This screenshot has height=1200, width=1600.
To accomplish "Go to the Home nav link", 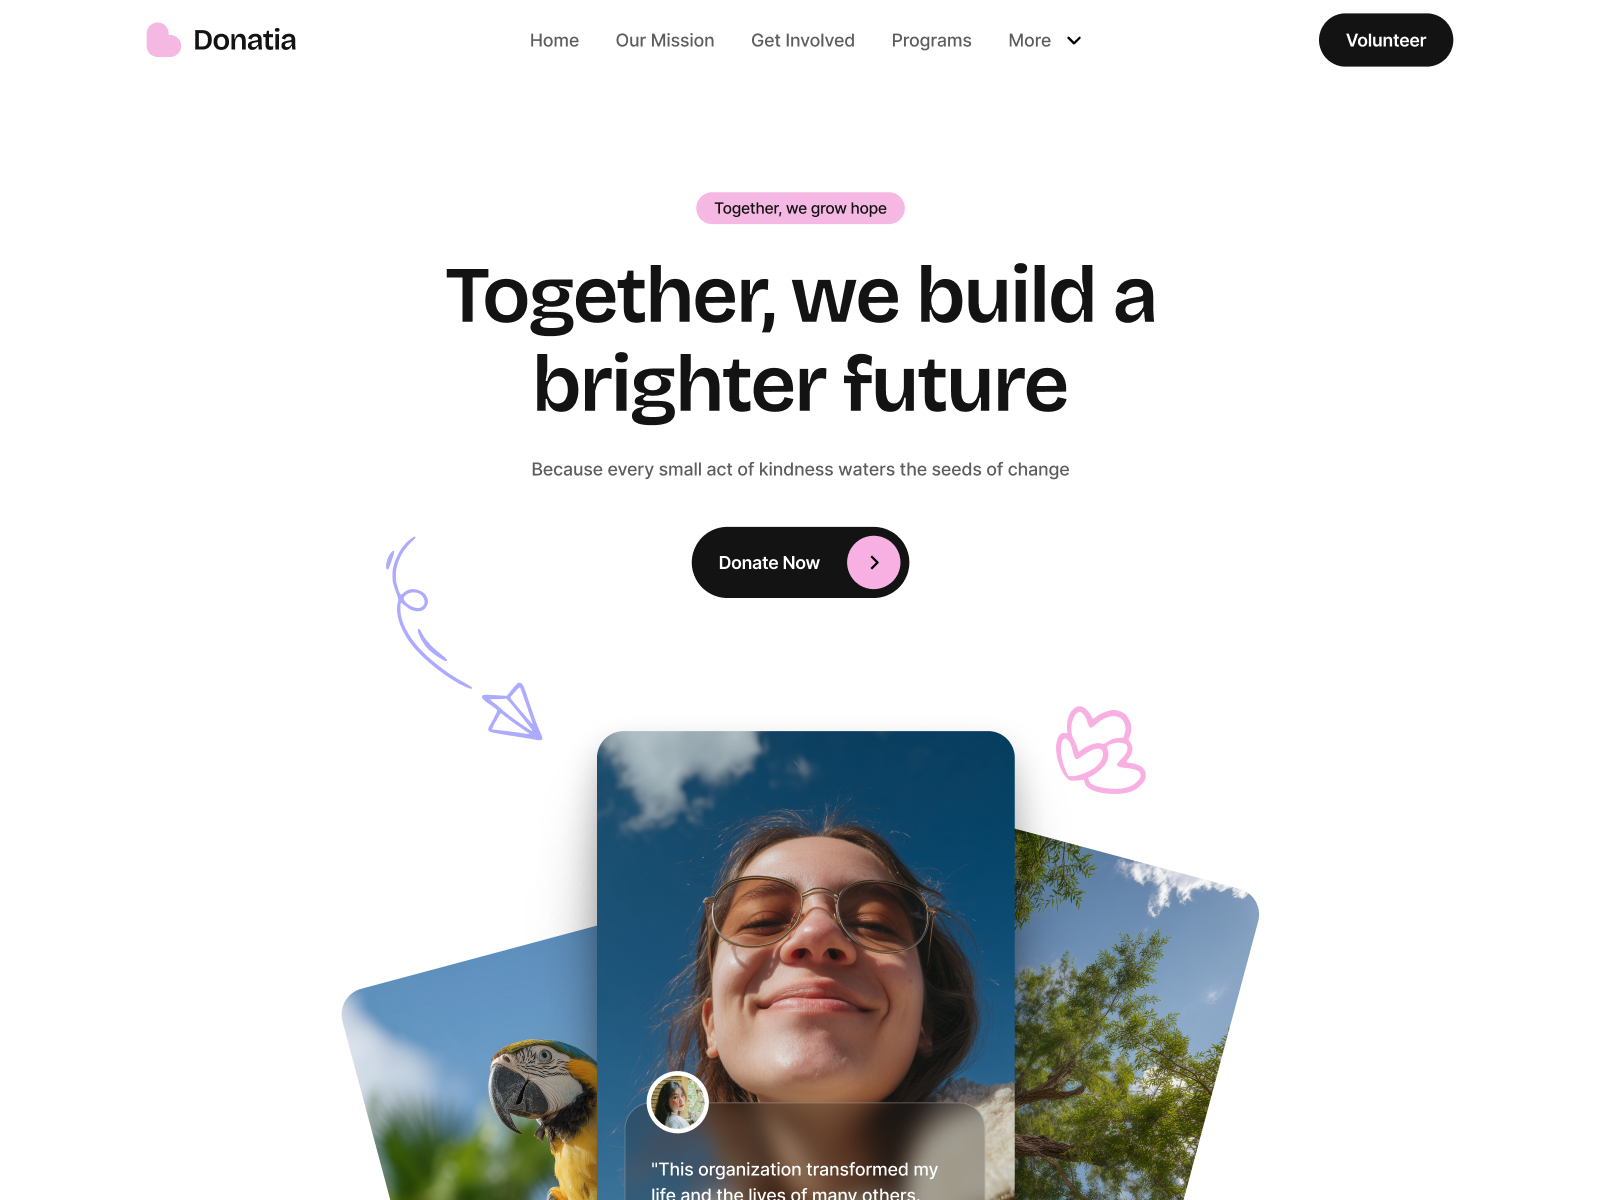I will [554, 40].
